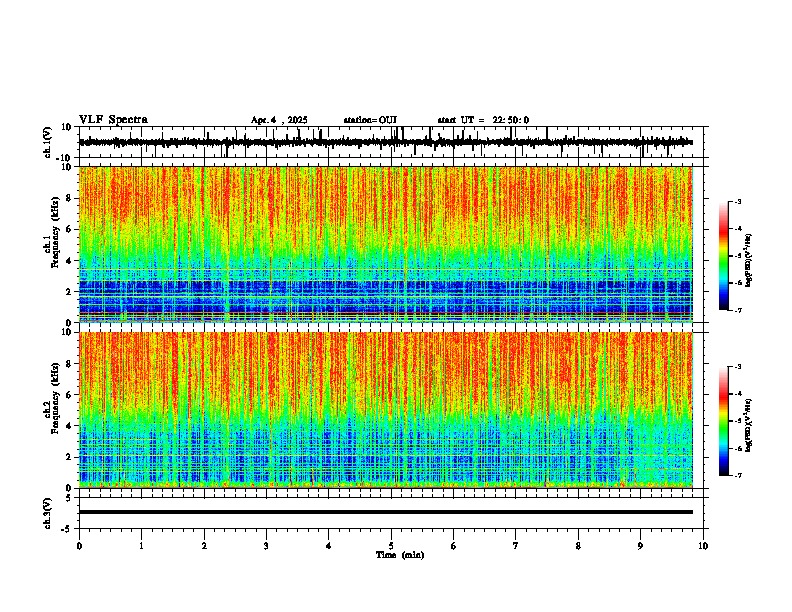Click the "-7" label on ch.2 color bar

click(x=738, y=475)
